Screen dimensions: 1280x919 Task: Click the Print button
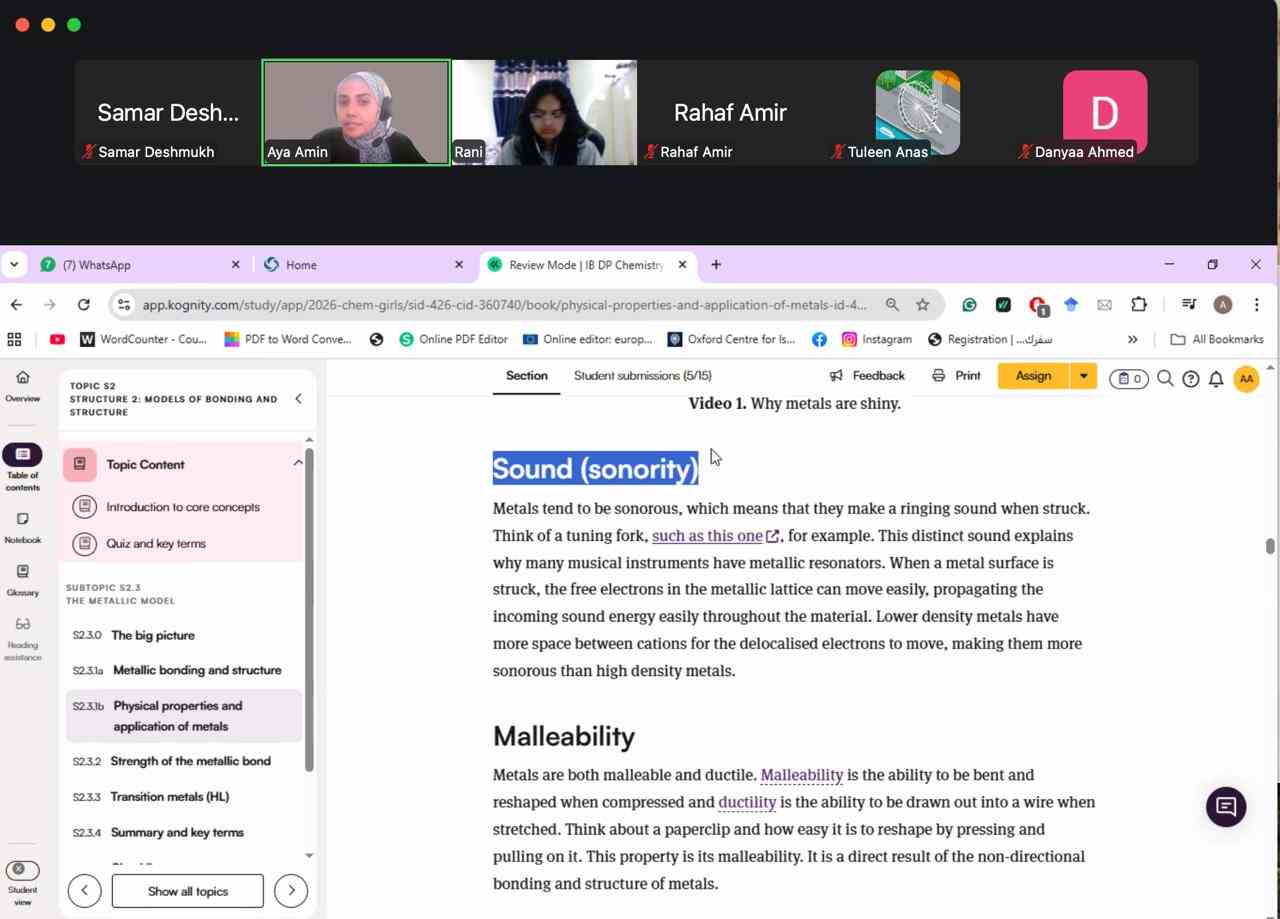(956, 376)
